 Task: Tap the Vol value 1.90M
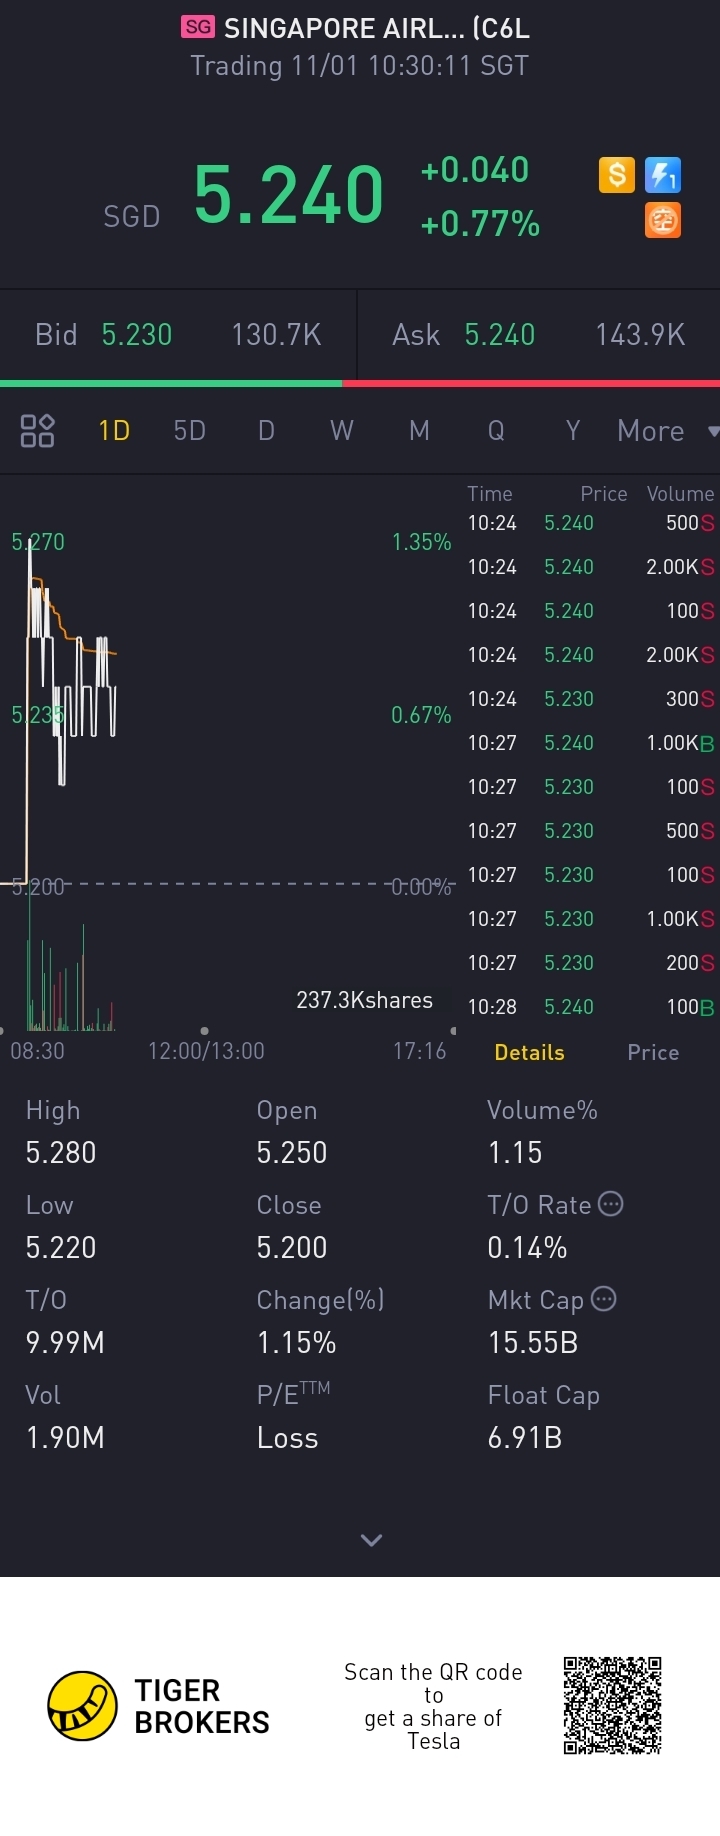pos(65,1438)
